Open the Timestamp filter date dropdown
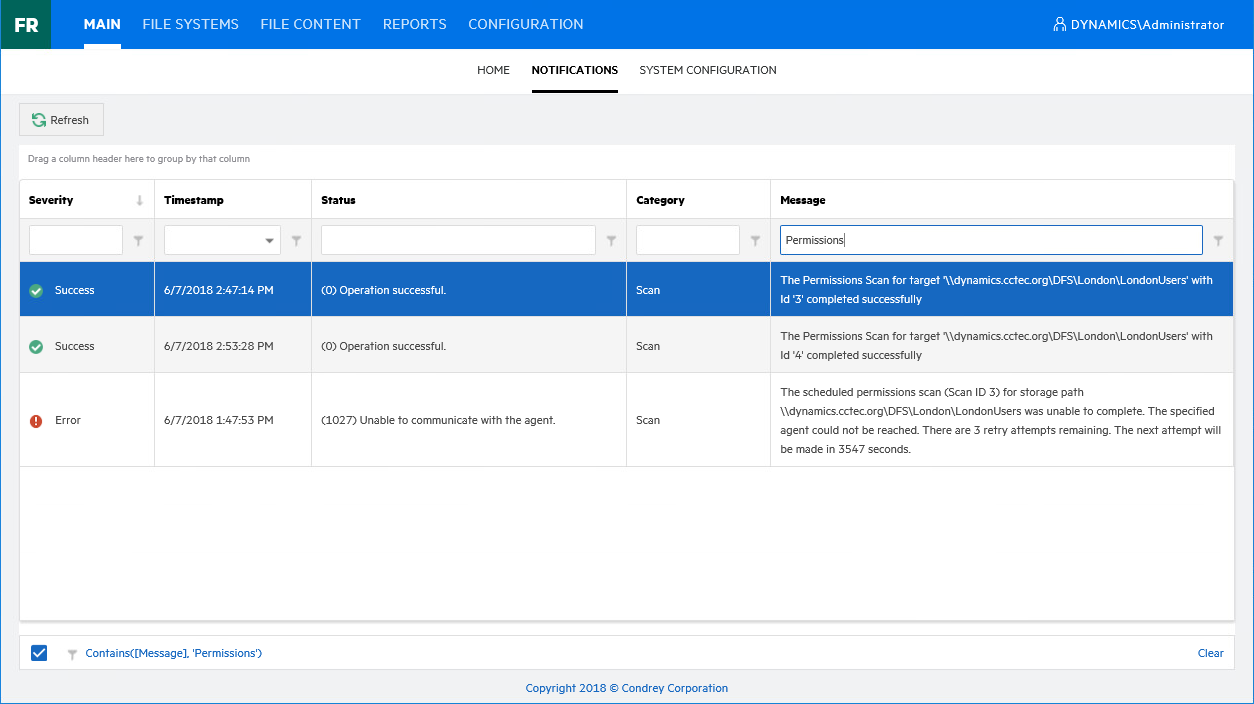1254x704 pixels. click(x=269, y=241)
